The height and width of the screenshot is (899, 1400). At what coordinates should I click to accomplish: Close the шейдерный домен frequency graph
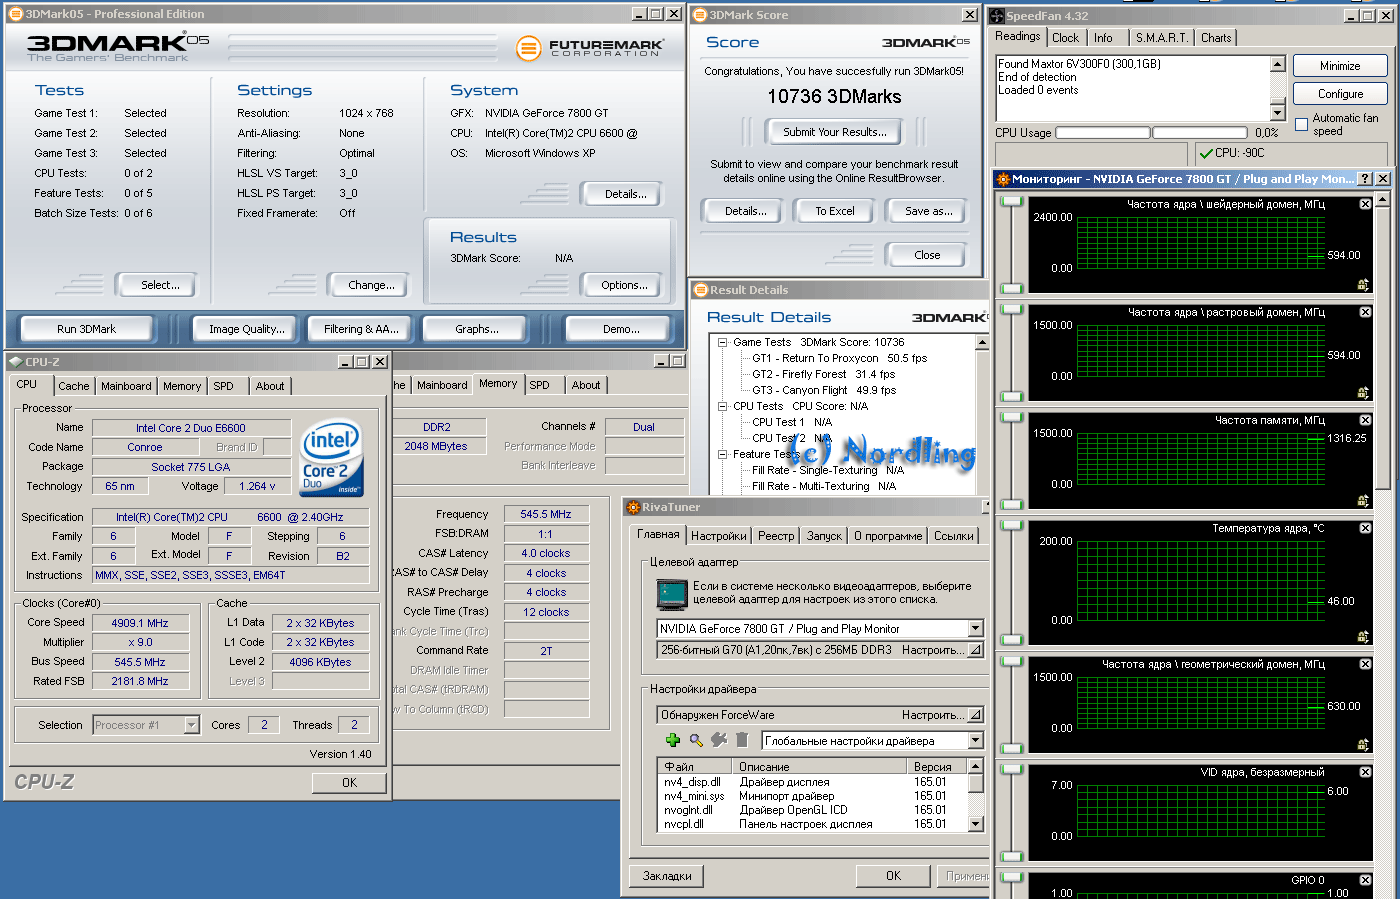coord(1365,204)
